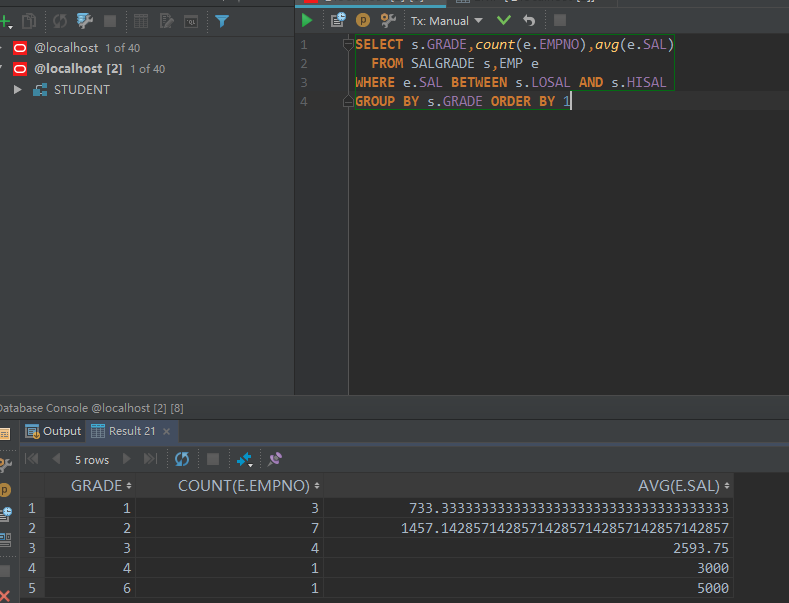Close the Result 21 tab
Viewport: 789px width, 603px height.
click(x=167, y=431)
